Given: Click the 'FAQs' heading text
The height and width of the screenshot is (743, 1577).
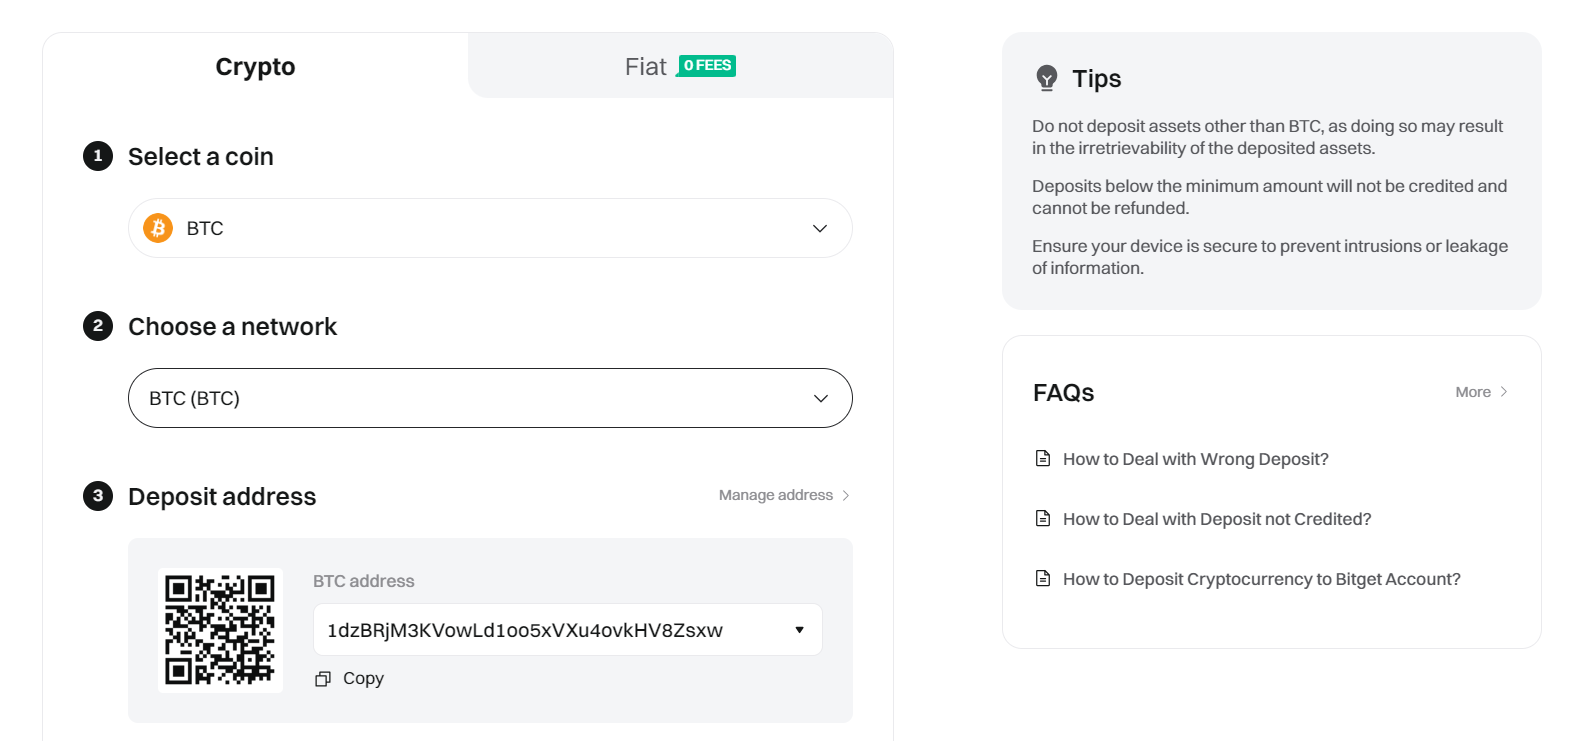Looking at the screenshot, I should 1064,393.
